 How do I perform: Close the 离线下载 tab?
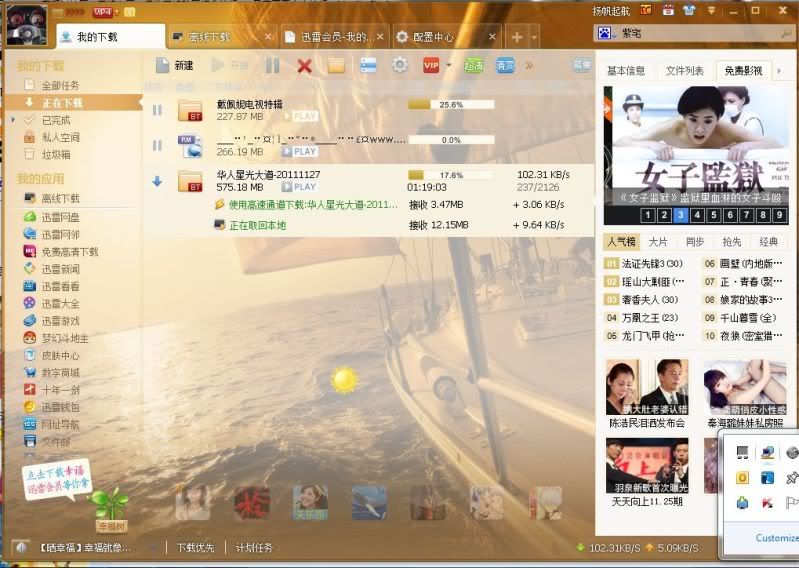pyautogui.click(x=269, y=37)
